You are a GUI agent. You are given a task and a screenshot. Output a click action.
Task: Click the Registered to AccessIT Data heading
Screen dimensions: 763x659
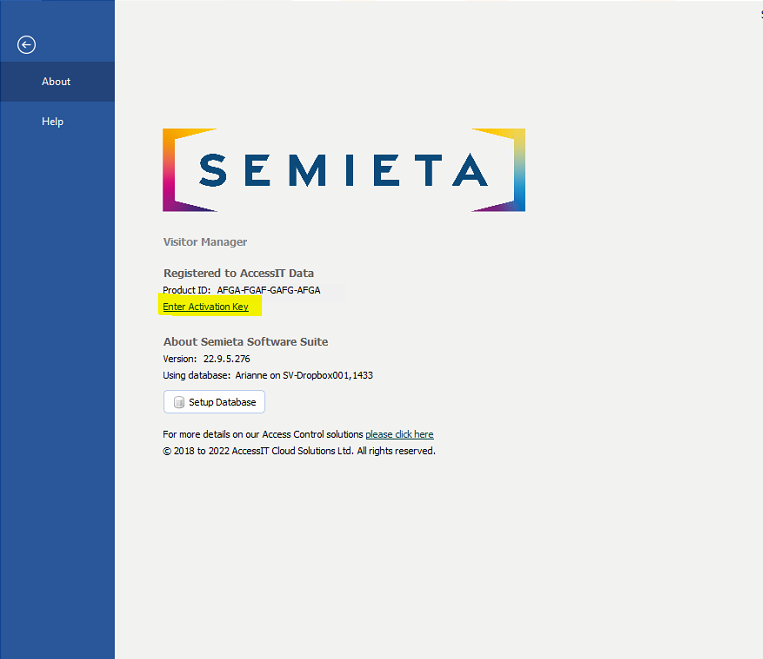pos(238,273)
